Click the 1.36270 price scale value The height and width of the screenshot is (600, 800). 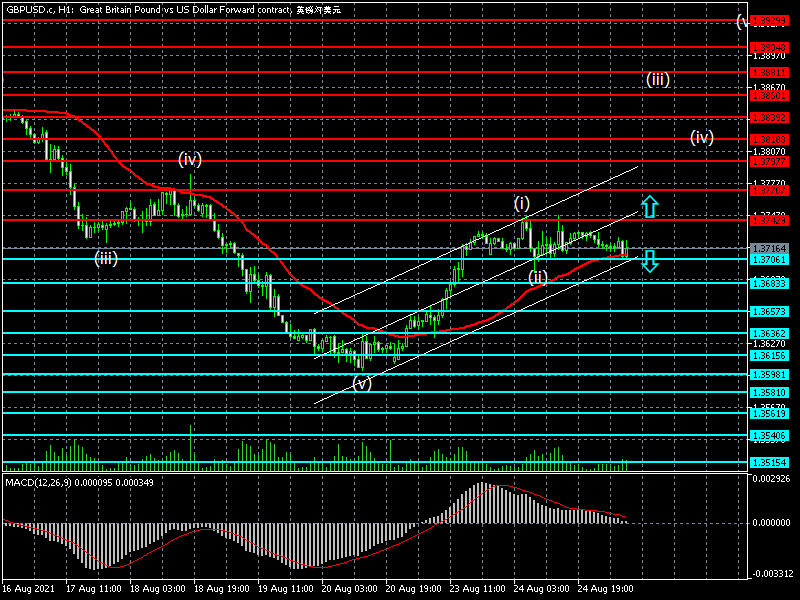[x=769, y=344]
